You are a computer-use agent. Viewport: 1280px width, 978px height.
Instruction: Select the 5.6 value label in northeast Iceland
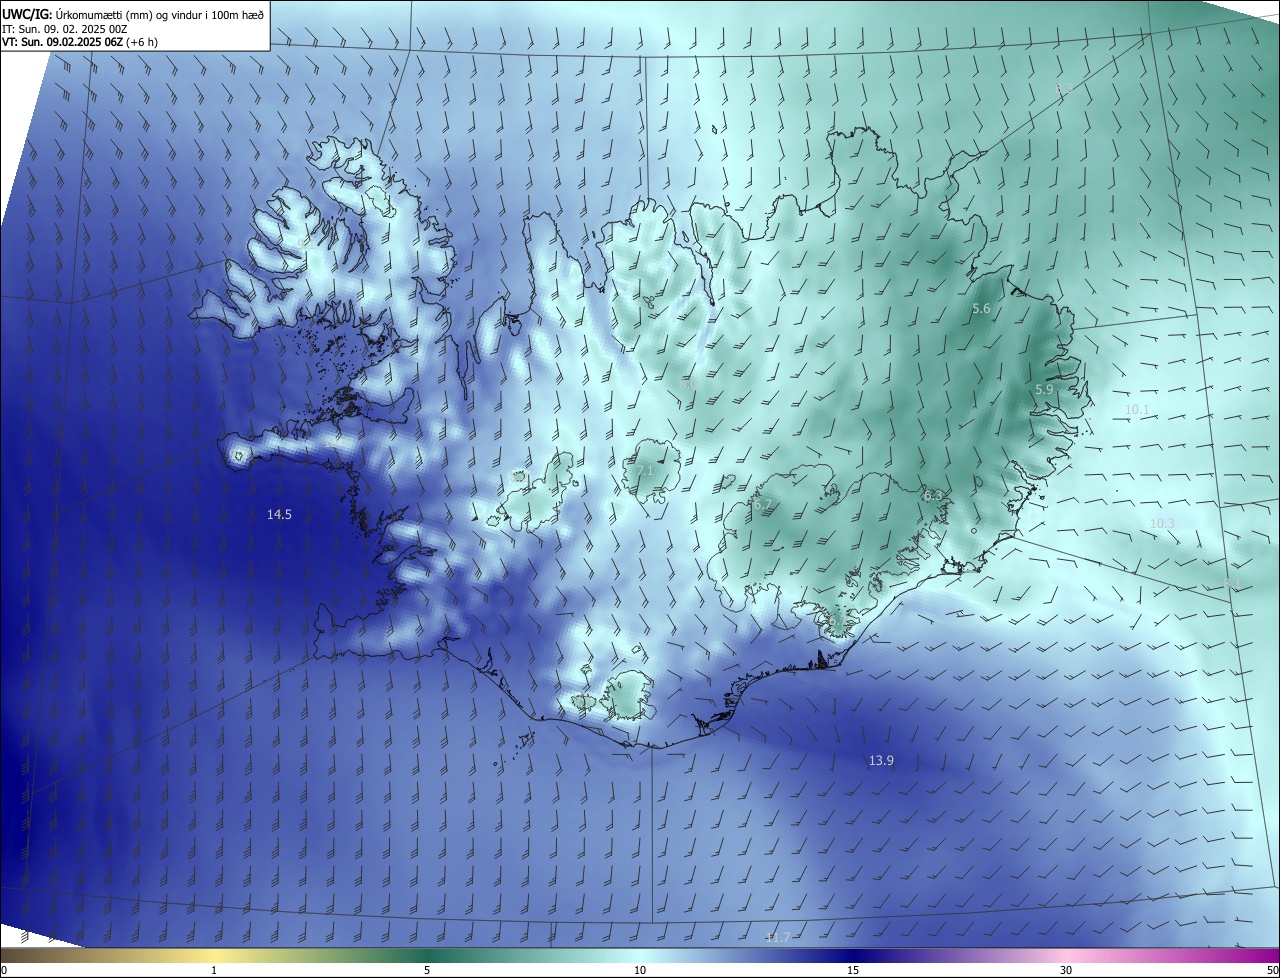[x=981, y=309]
